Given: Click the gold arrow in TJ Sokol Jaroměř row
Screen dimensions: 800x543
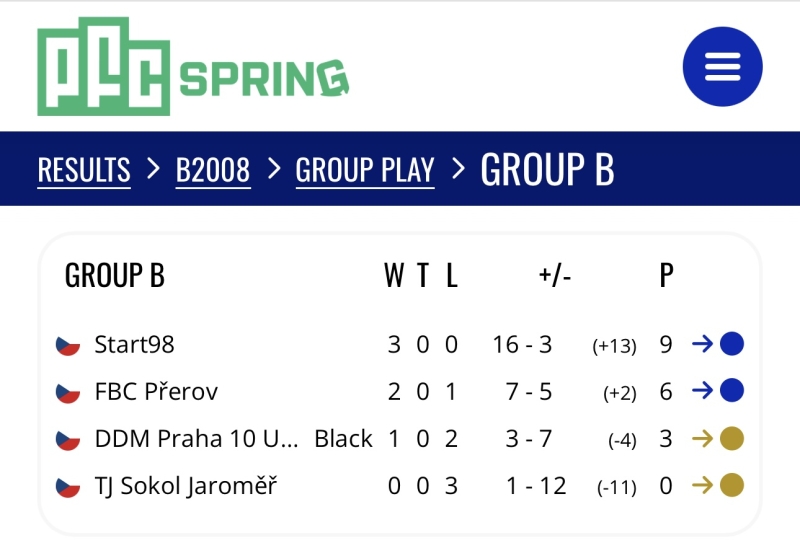Looking at the screenshot, I should coord(703,485).
